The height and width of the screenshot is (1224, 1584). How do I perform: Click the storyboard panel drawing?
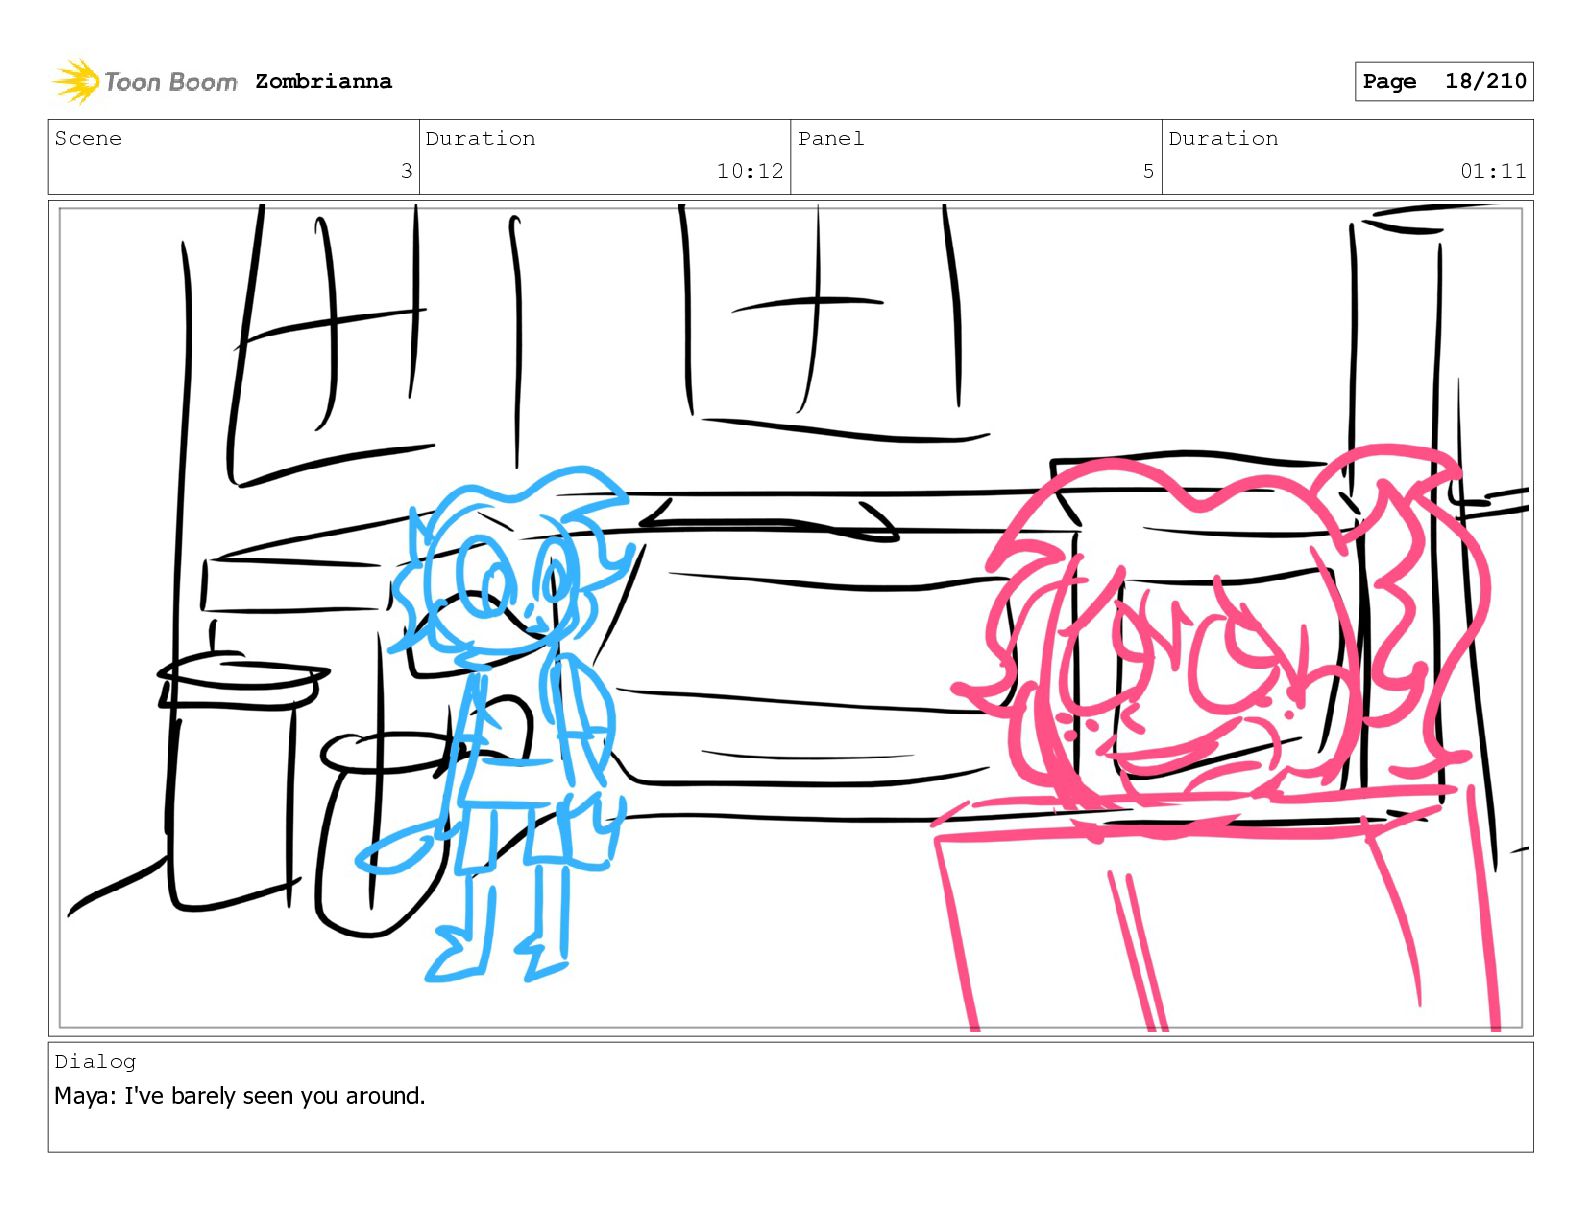tap(791, 618)
